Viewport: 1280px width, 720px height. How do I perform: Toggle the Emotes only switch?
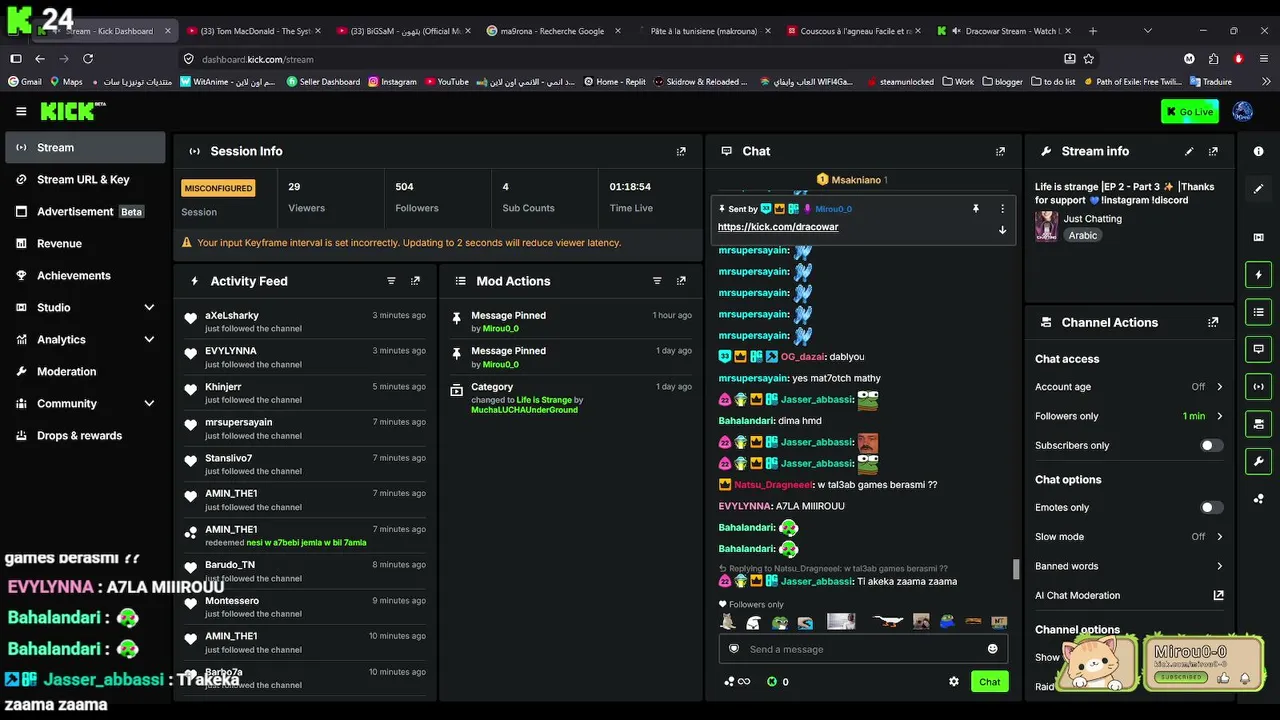1211,508
